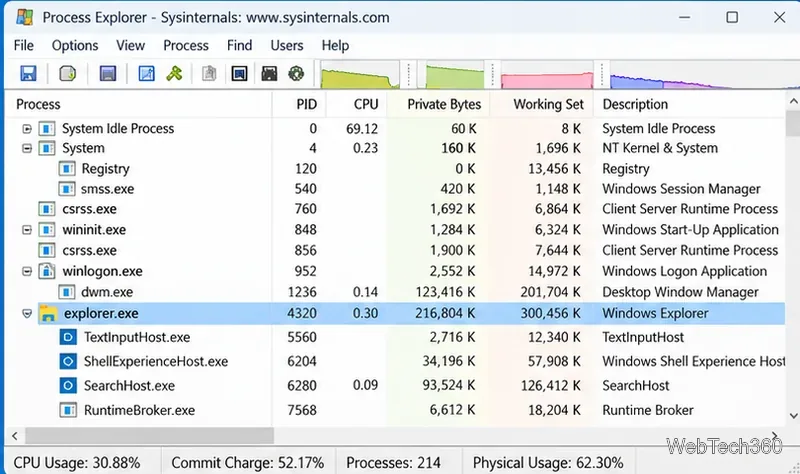This screenshot has height=474, width=800.
Task: Click the vertical scrollbar up arrow
Action: coord(793,102)
